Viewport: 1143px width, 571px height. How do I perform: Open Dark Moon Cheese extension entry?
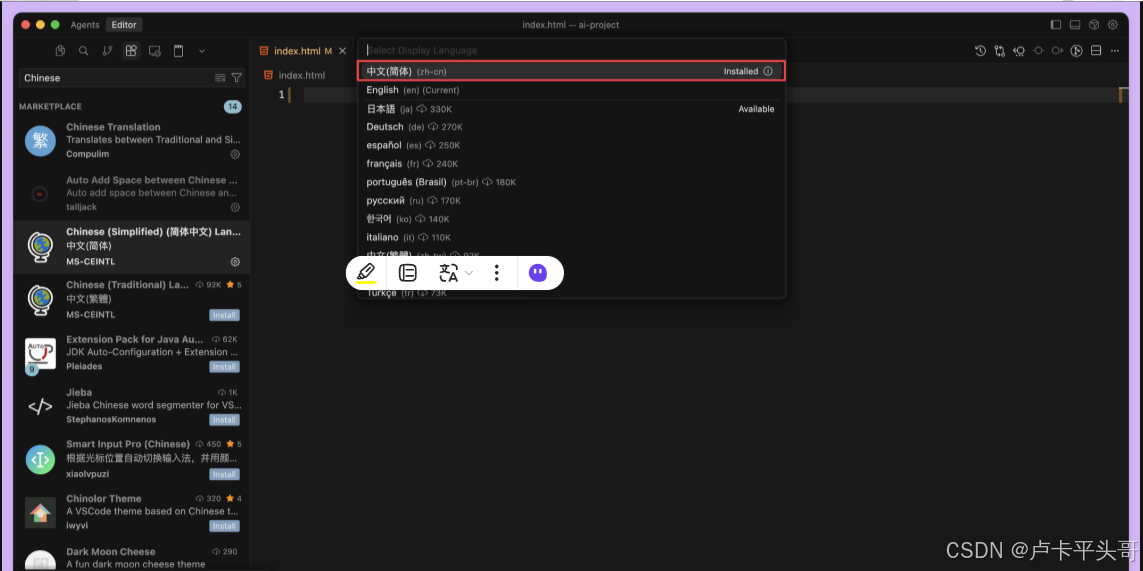click(x=131, y=557)
